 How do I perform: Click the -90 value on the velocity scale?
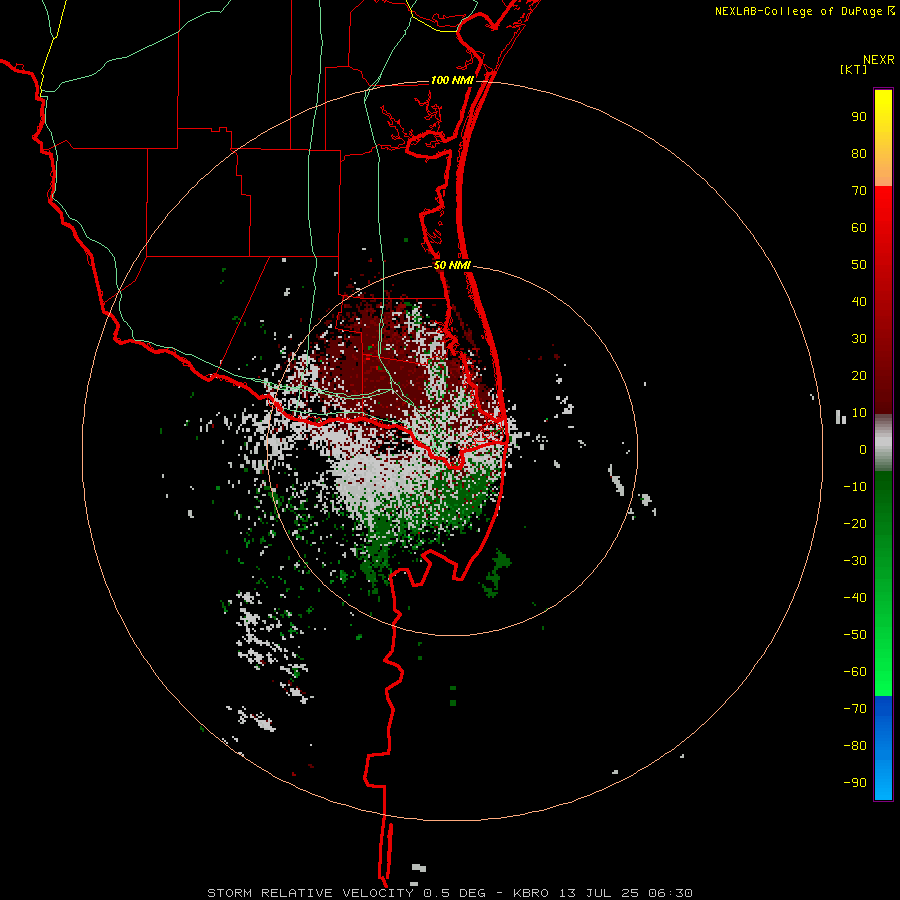click(x=855, y=783)
